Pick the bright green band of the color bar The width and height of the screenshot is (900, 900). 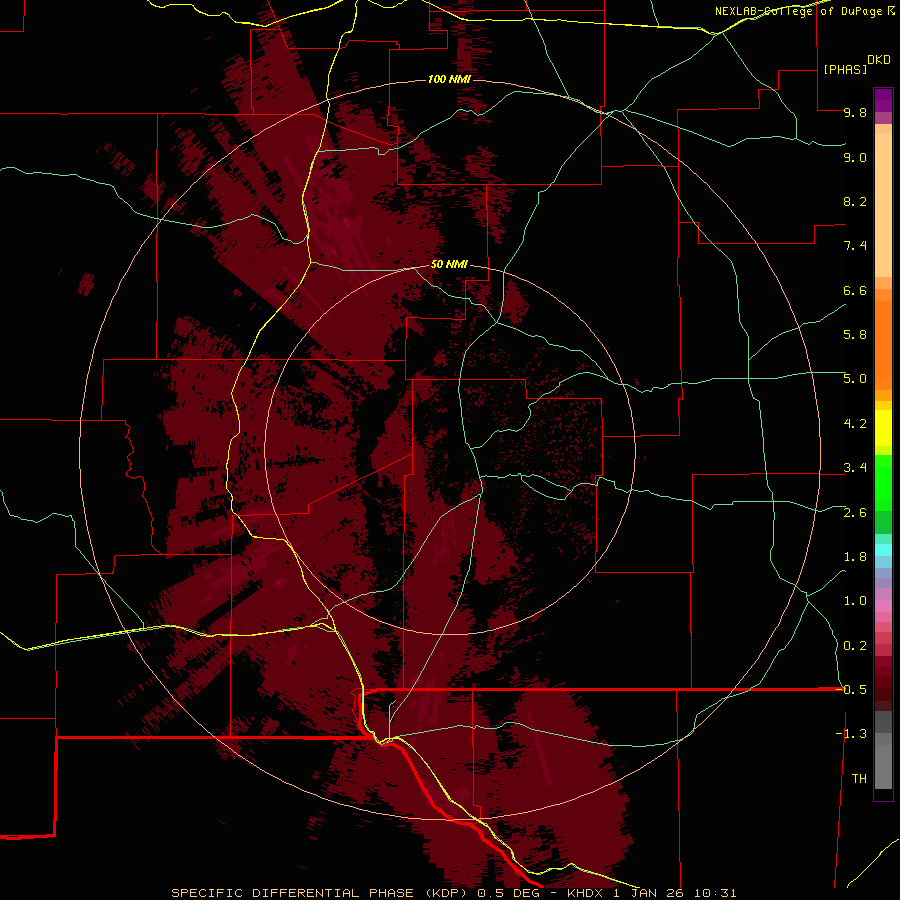[x=883, y=482]
